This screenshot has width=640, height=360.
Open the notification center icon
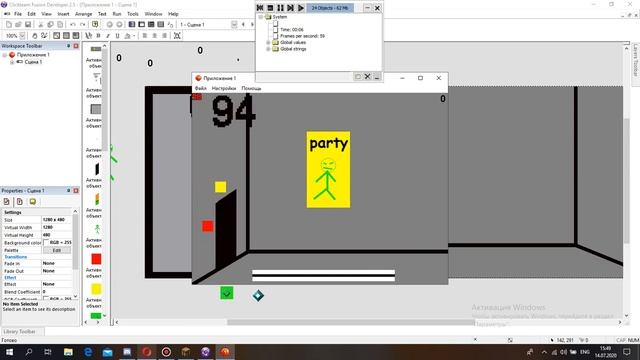pyautogui.click(x=627, y=352)
